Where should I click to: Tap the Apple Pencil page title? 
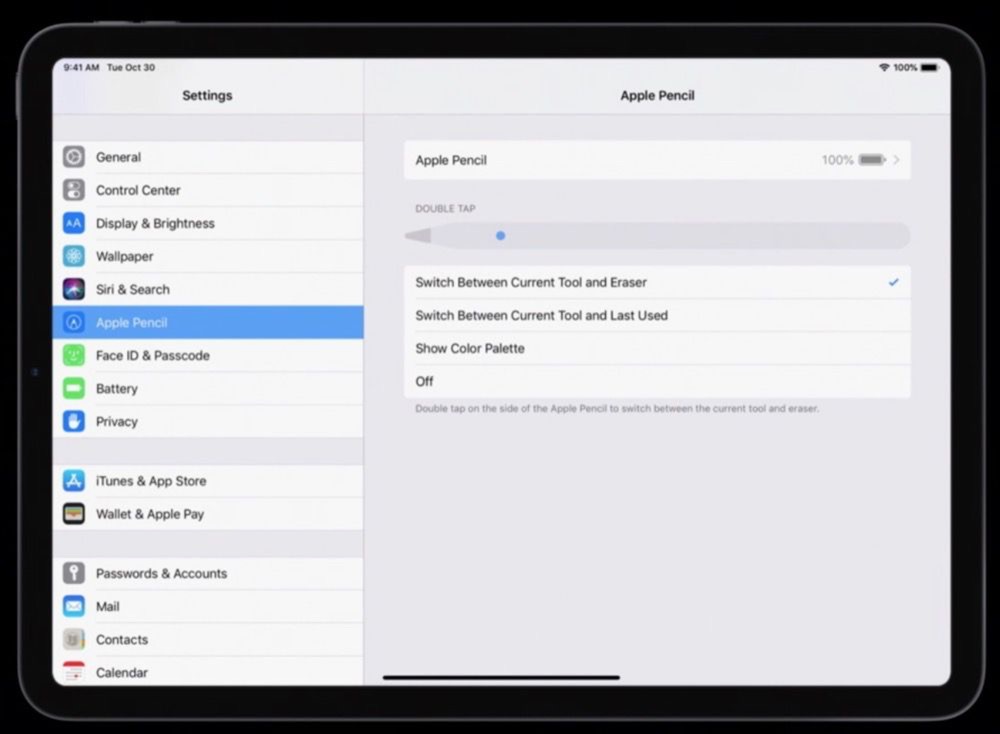658,96
